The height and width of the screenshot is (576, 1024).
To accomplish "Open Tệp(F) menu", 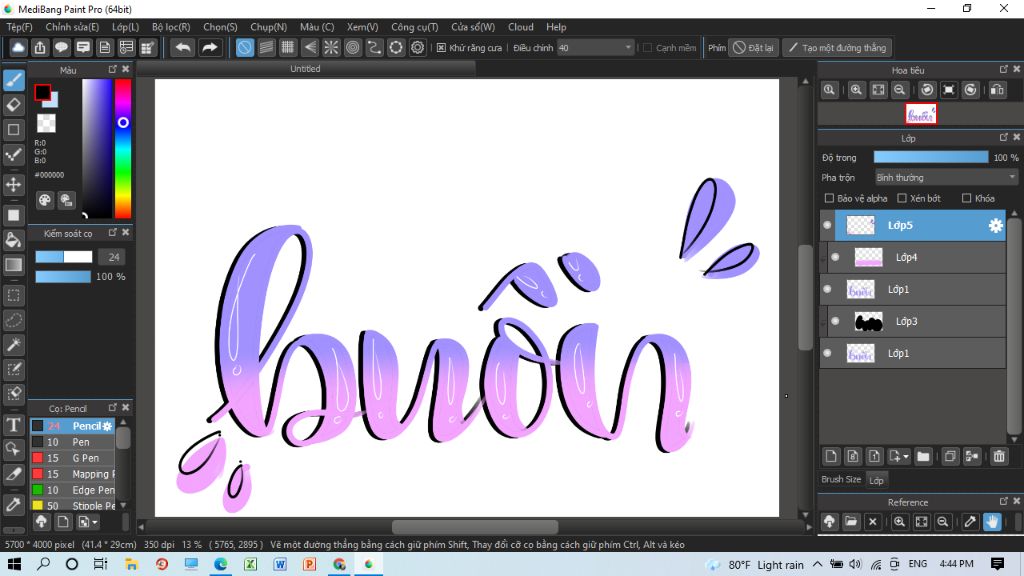I will 20,27.
